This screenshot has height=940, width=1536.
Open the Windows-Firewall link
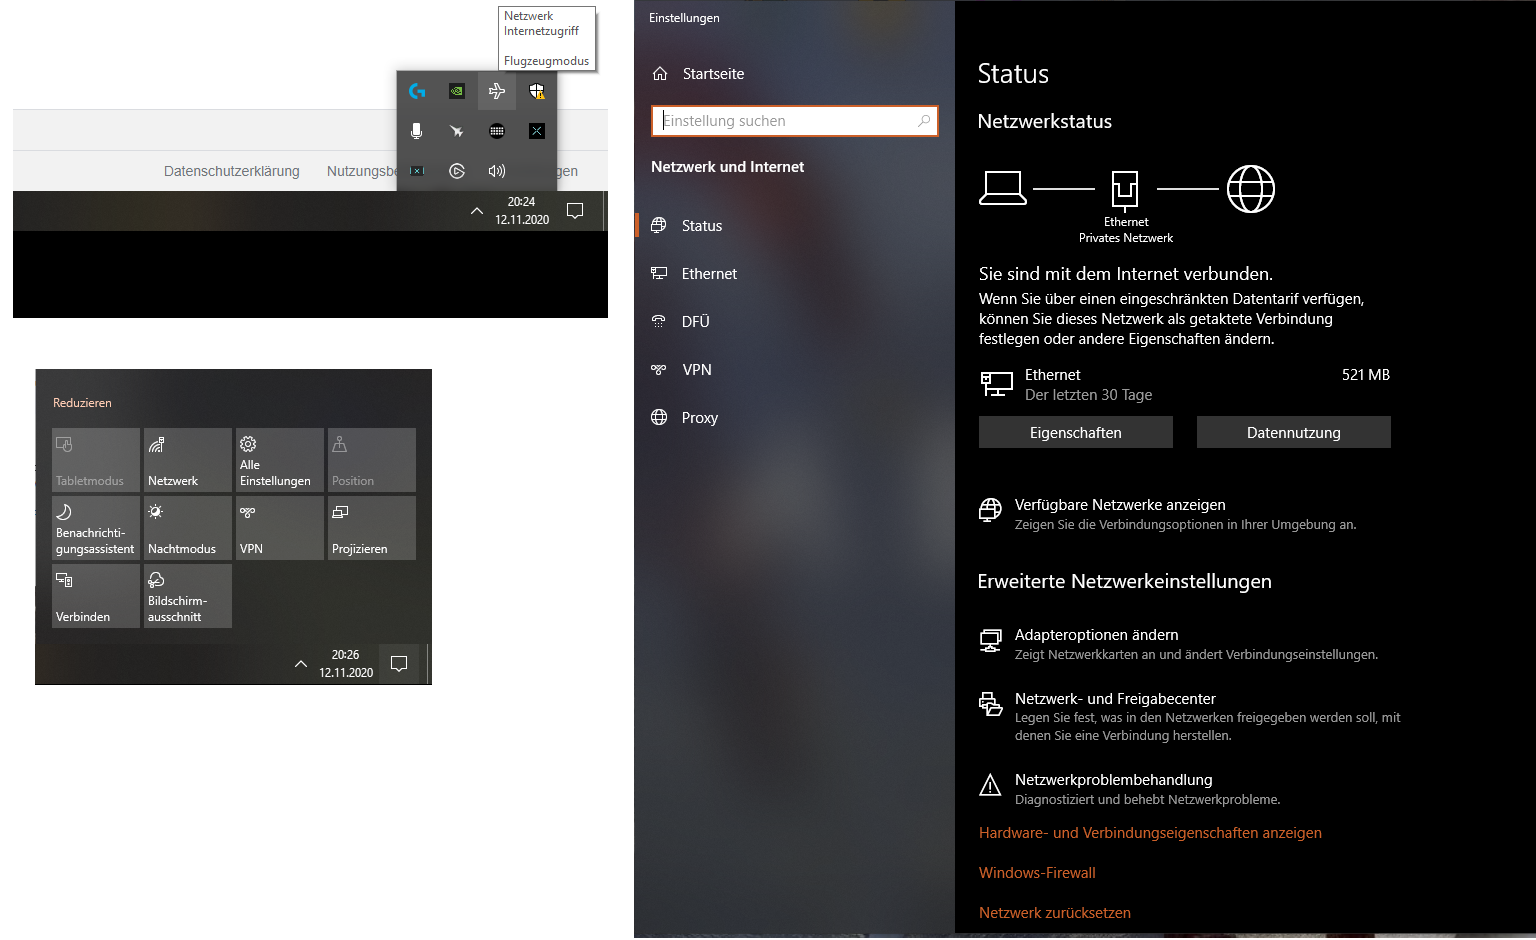tap(1037, 873)
